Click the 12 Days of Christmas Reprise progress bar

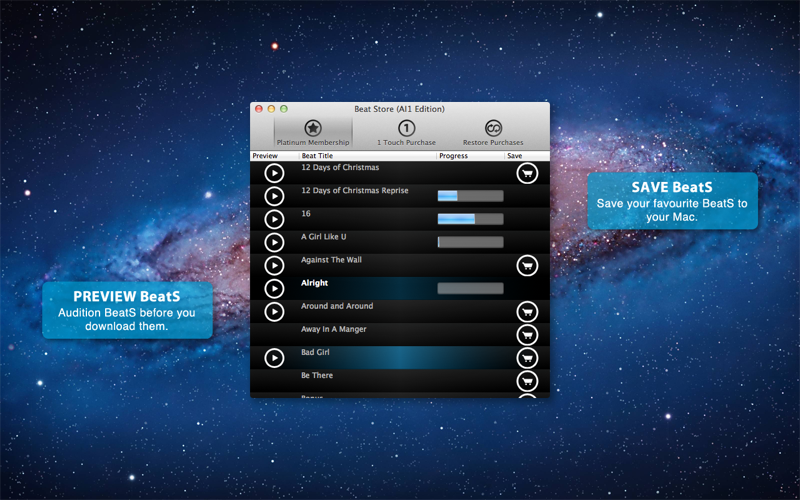470,196
